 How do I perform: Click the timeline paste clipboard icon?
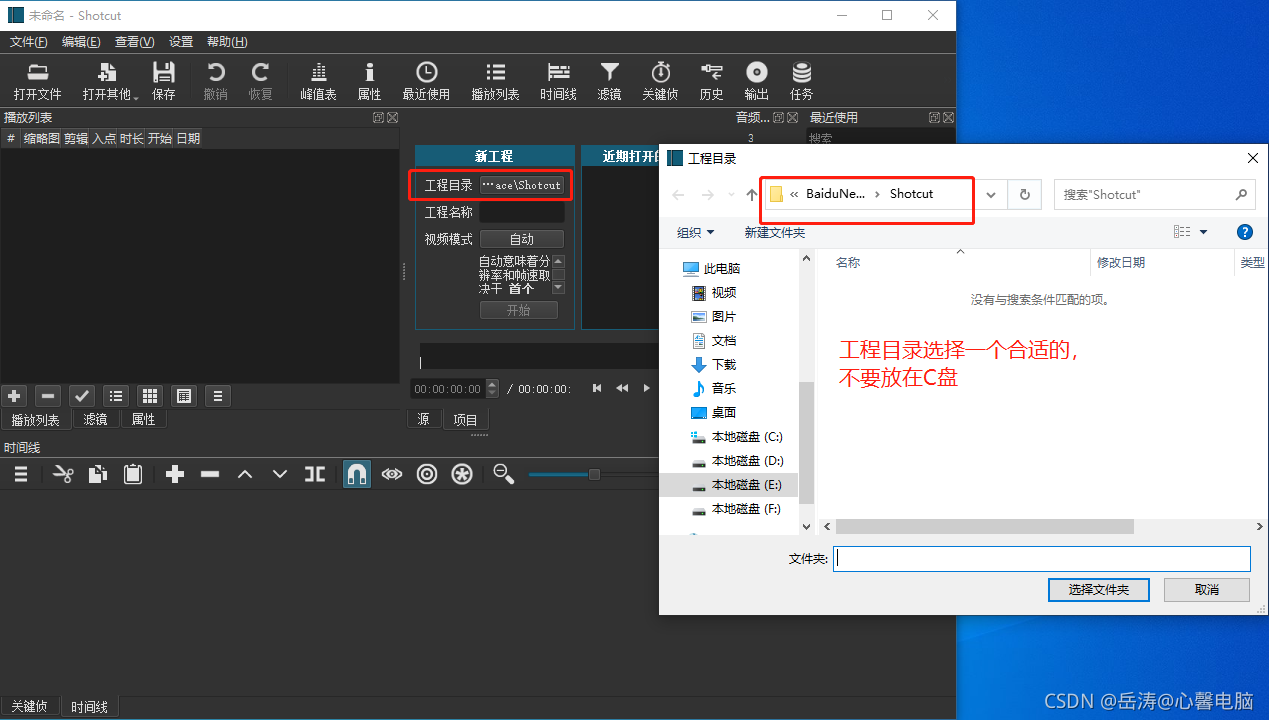[133, 474]
